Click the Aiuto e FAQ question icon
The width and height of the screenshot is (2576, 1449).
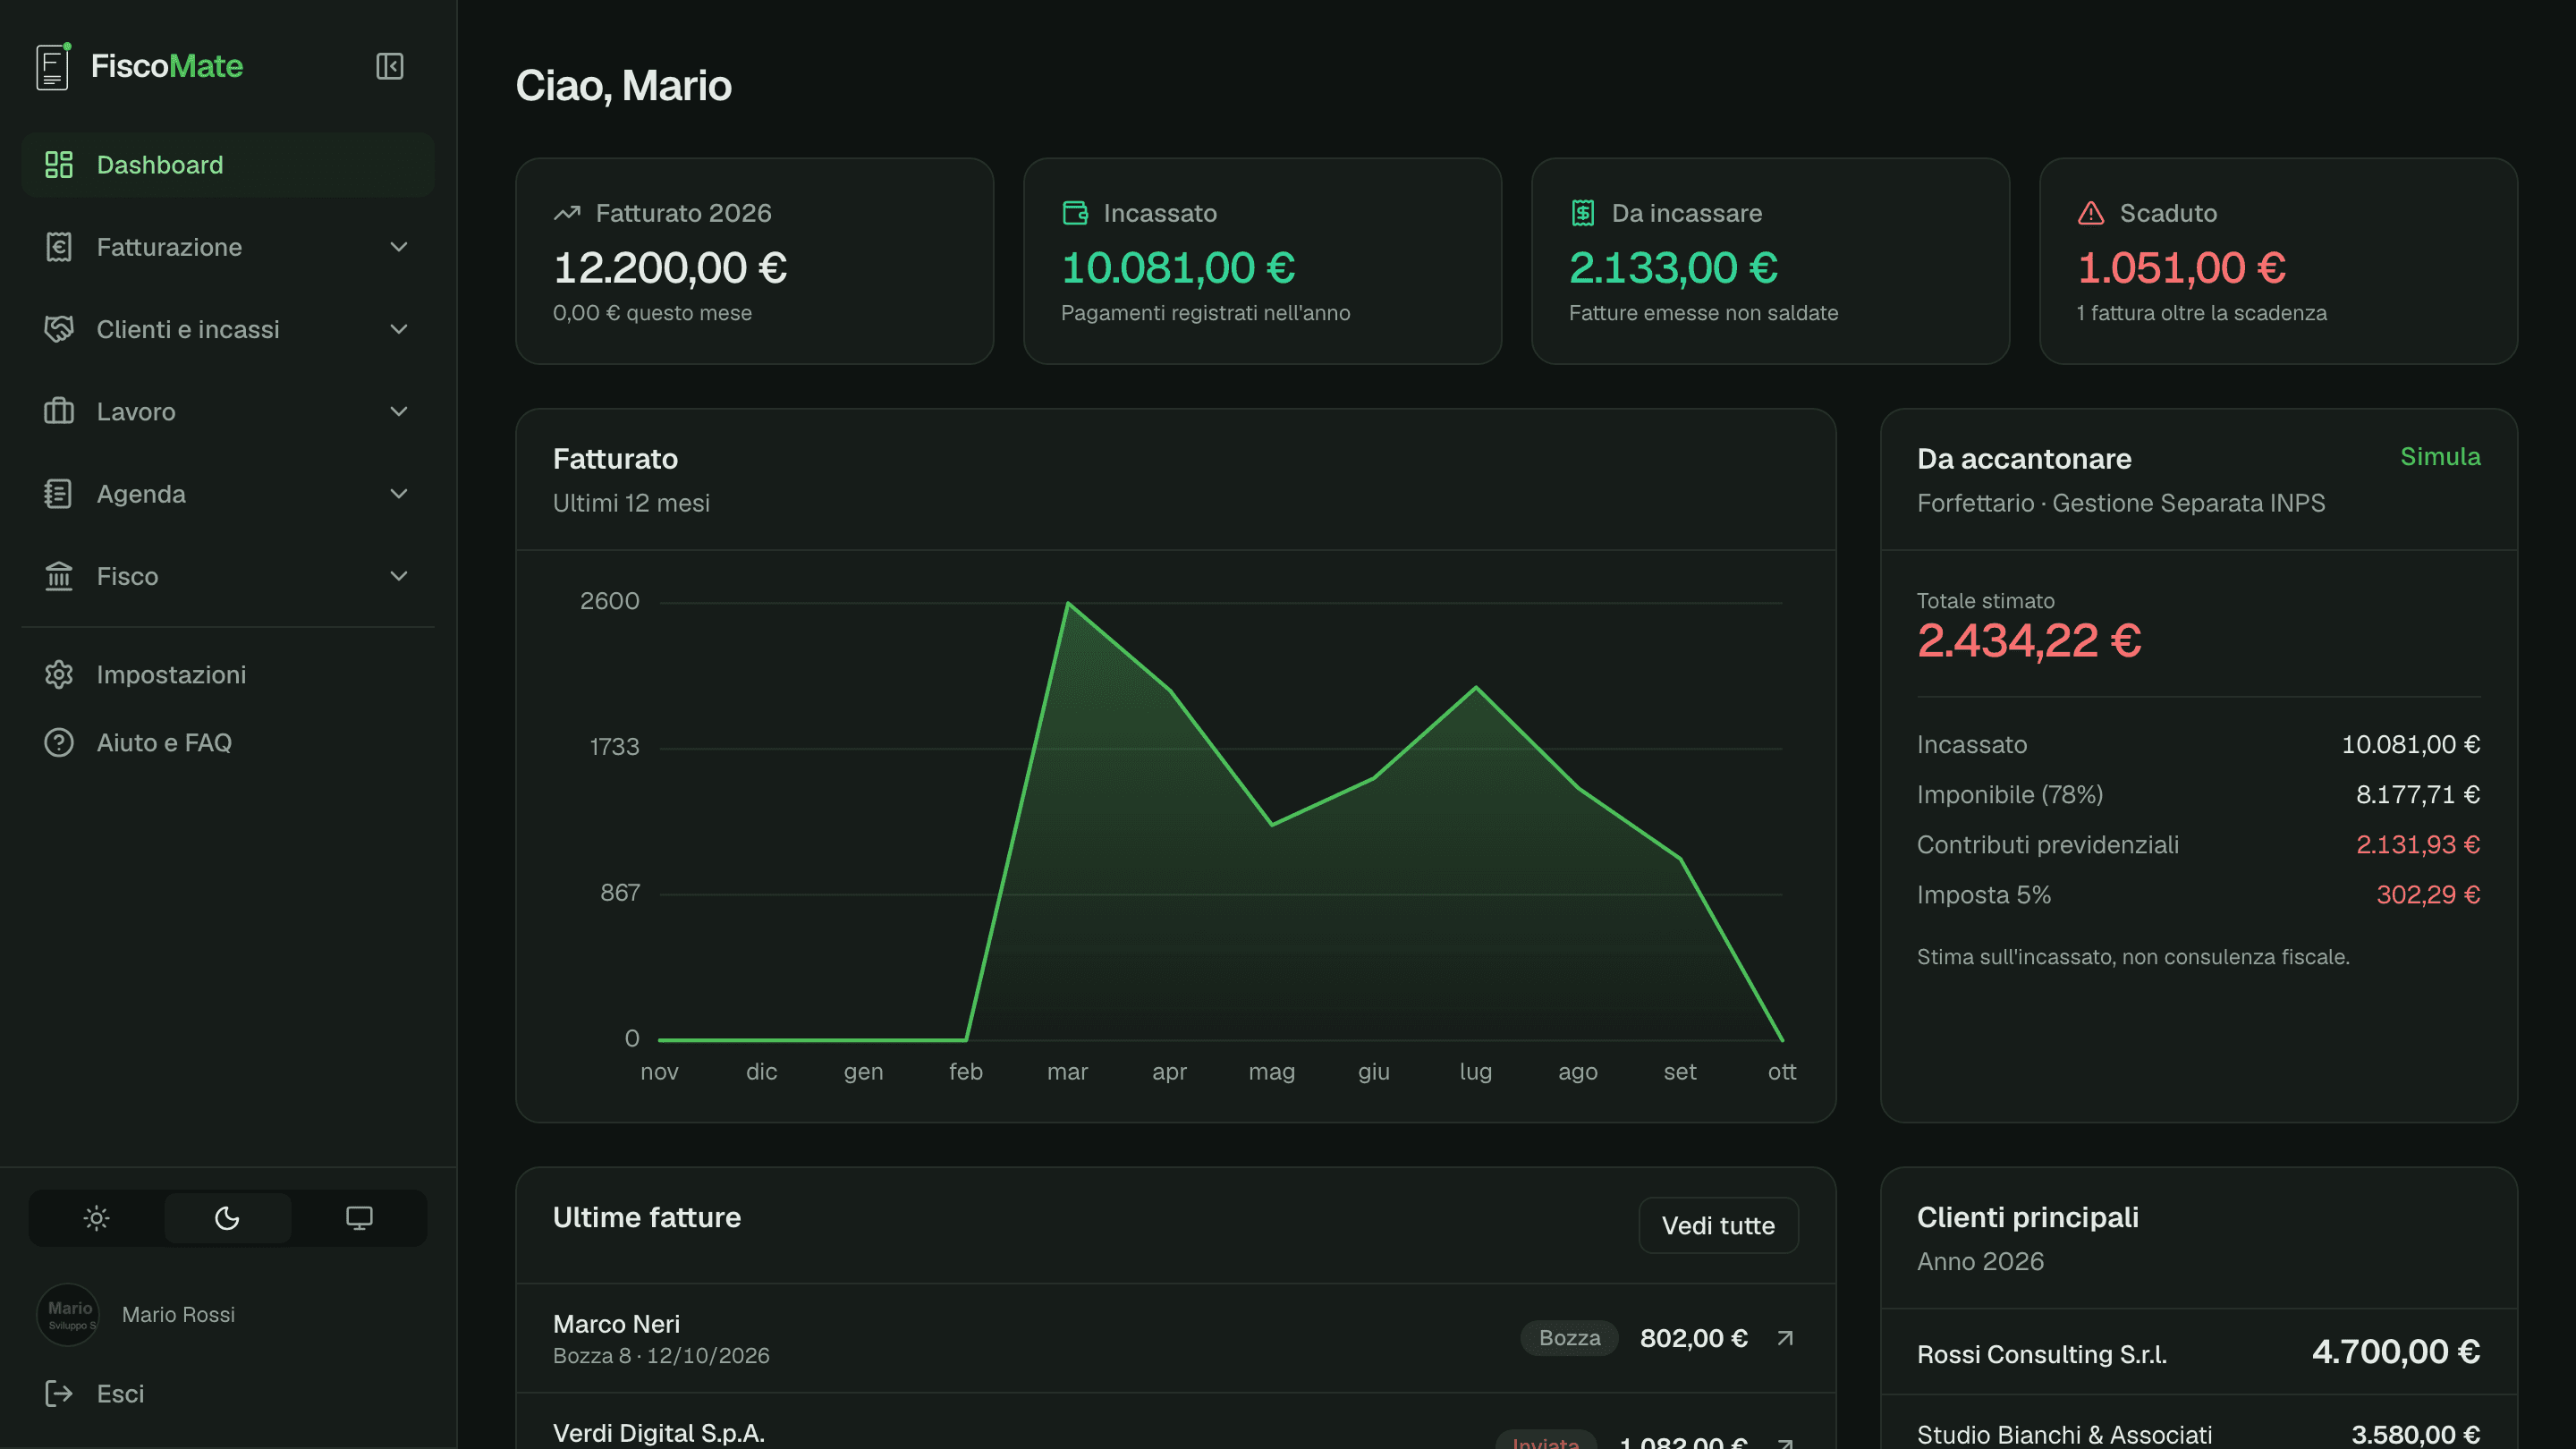click(x=59, y=743)
